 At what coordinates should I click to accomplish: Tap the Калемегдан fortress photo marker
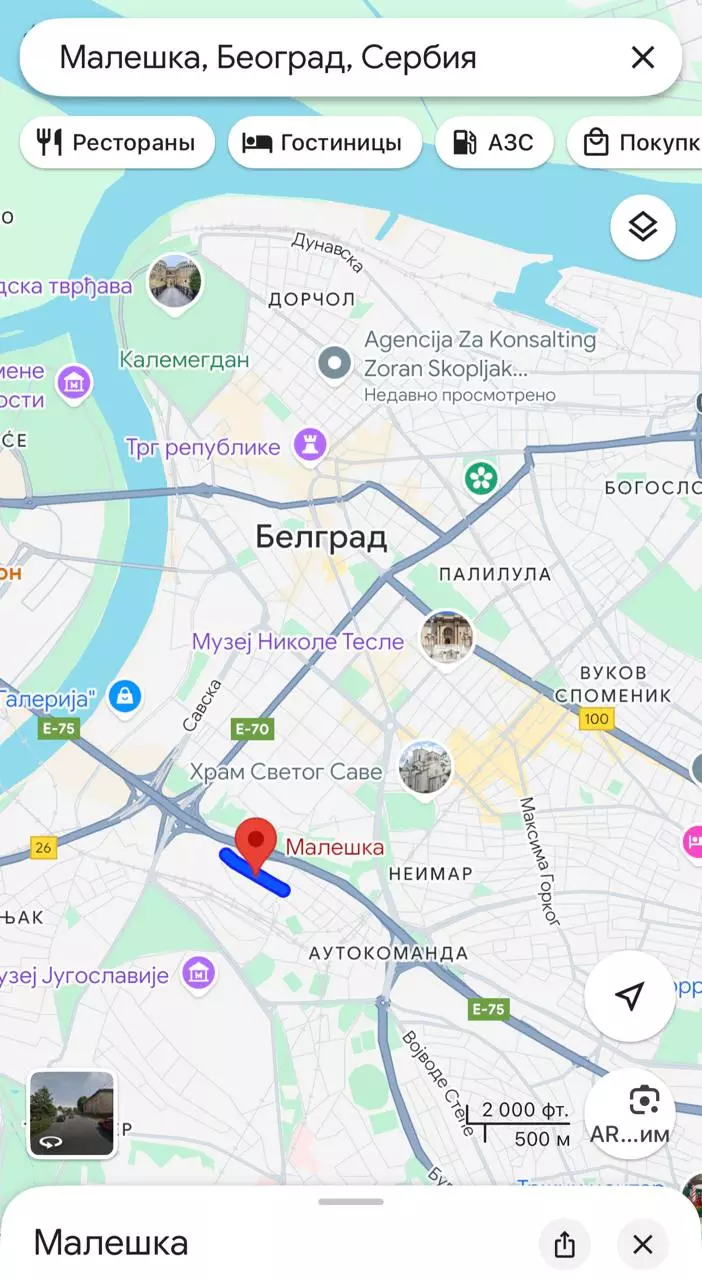[175, 284]
